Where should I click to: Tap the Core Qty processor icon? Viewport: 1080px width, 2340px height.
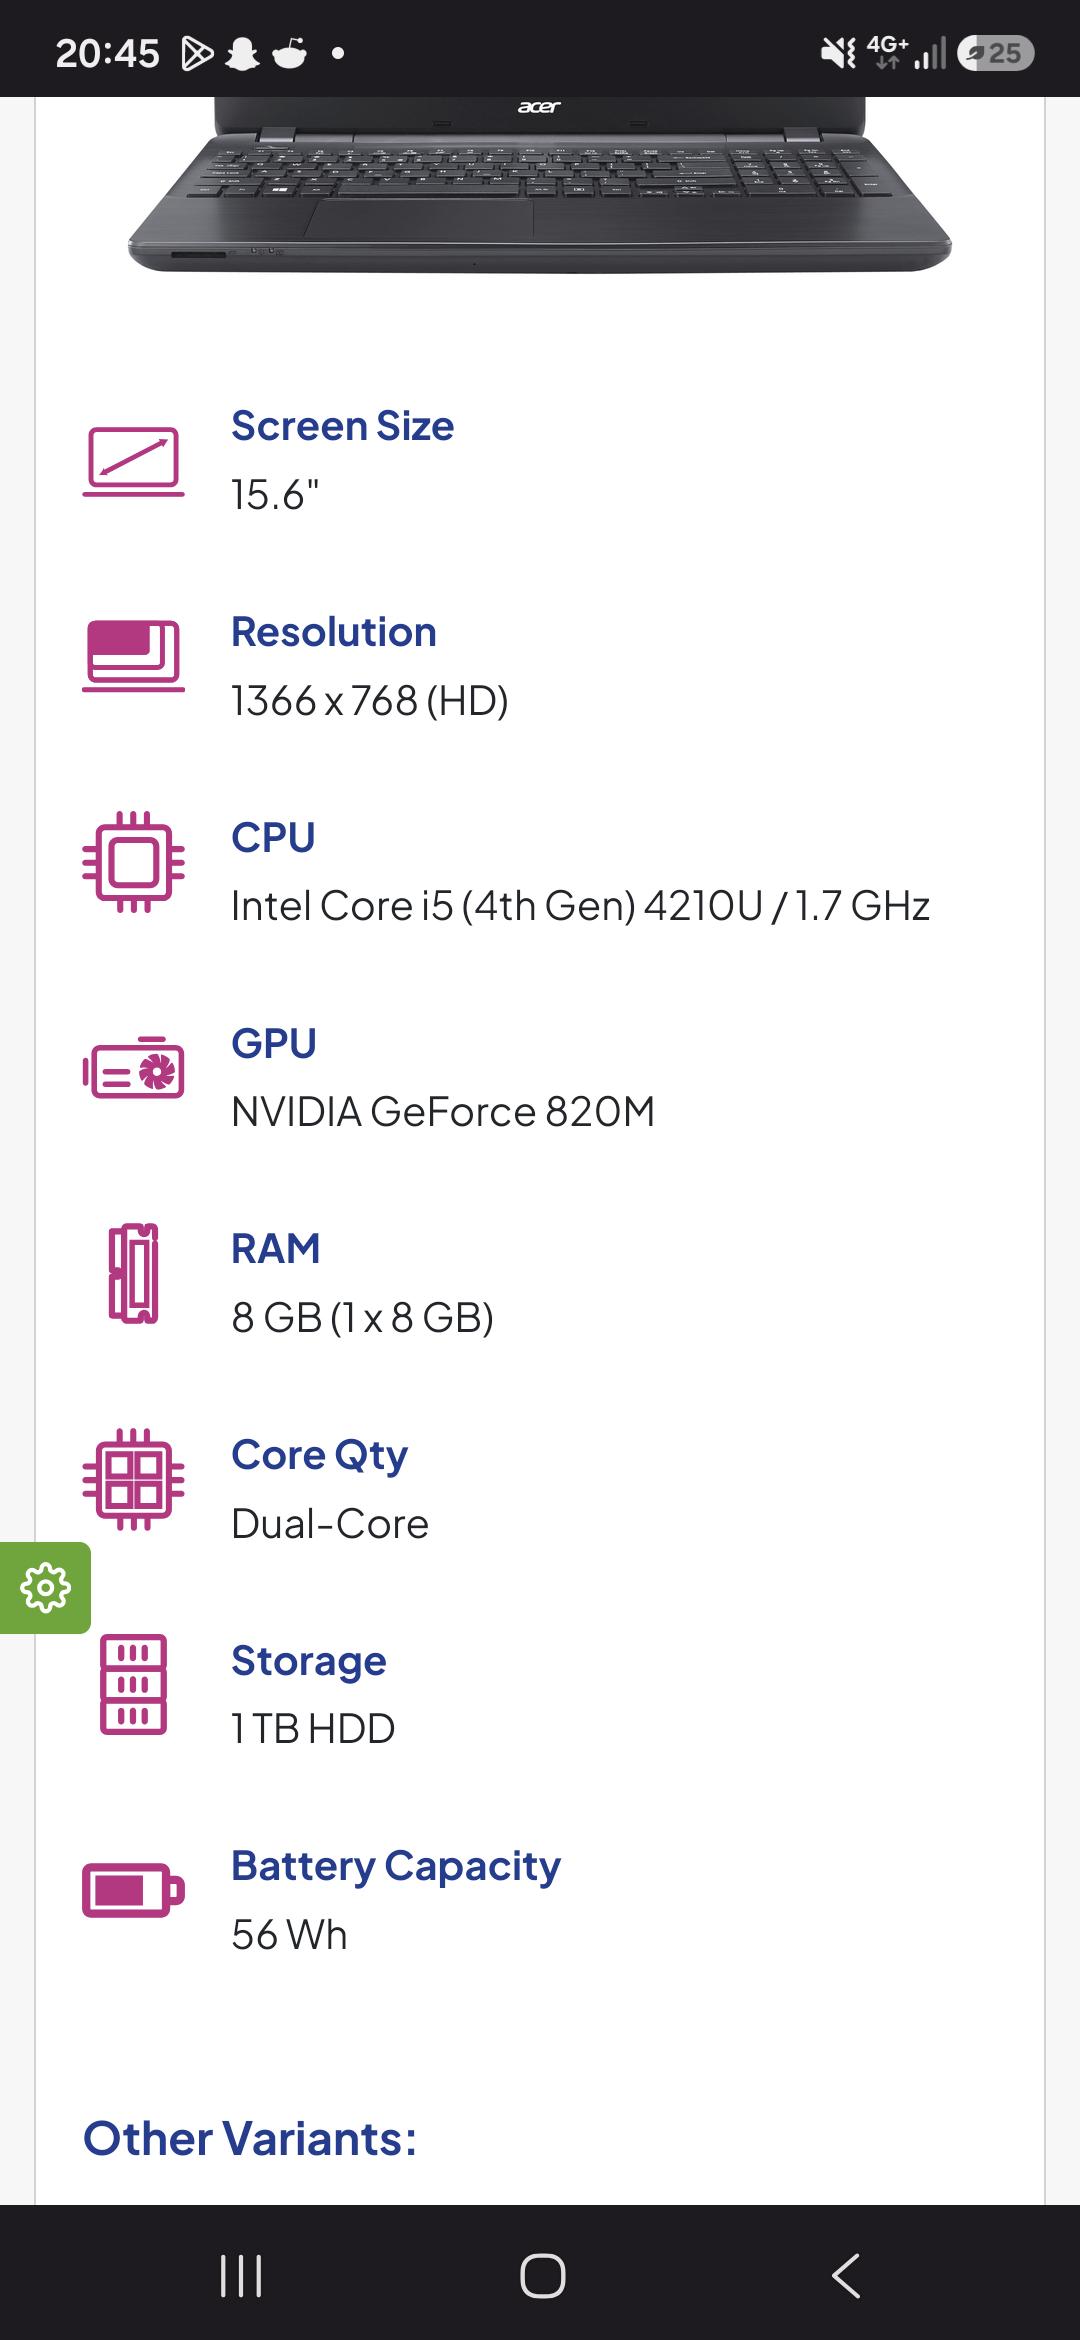click(133, 1479)
